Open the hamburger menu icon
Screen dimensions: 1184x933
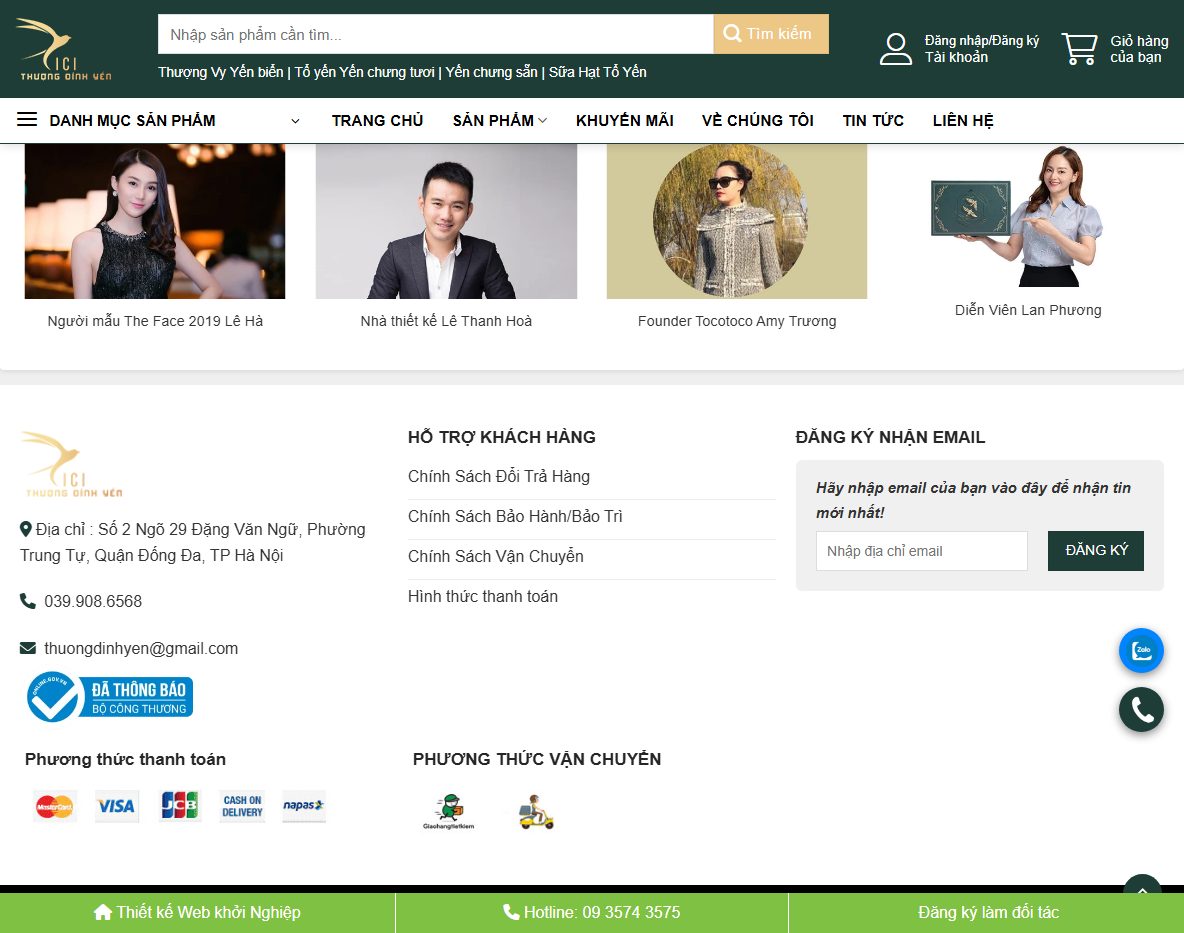tap(26, 119)
